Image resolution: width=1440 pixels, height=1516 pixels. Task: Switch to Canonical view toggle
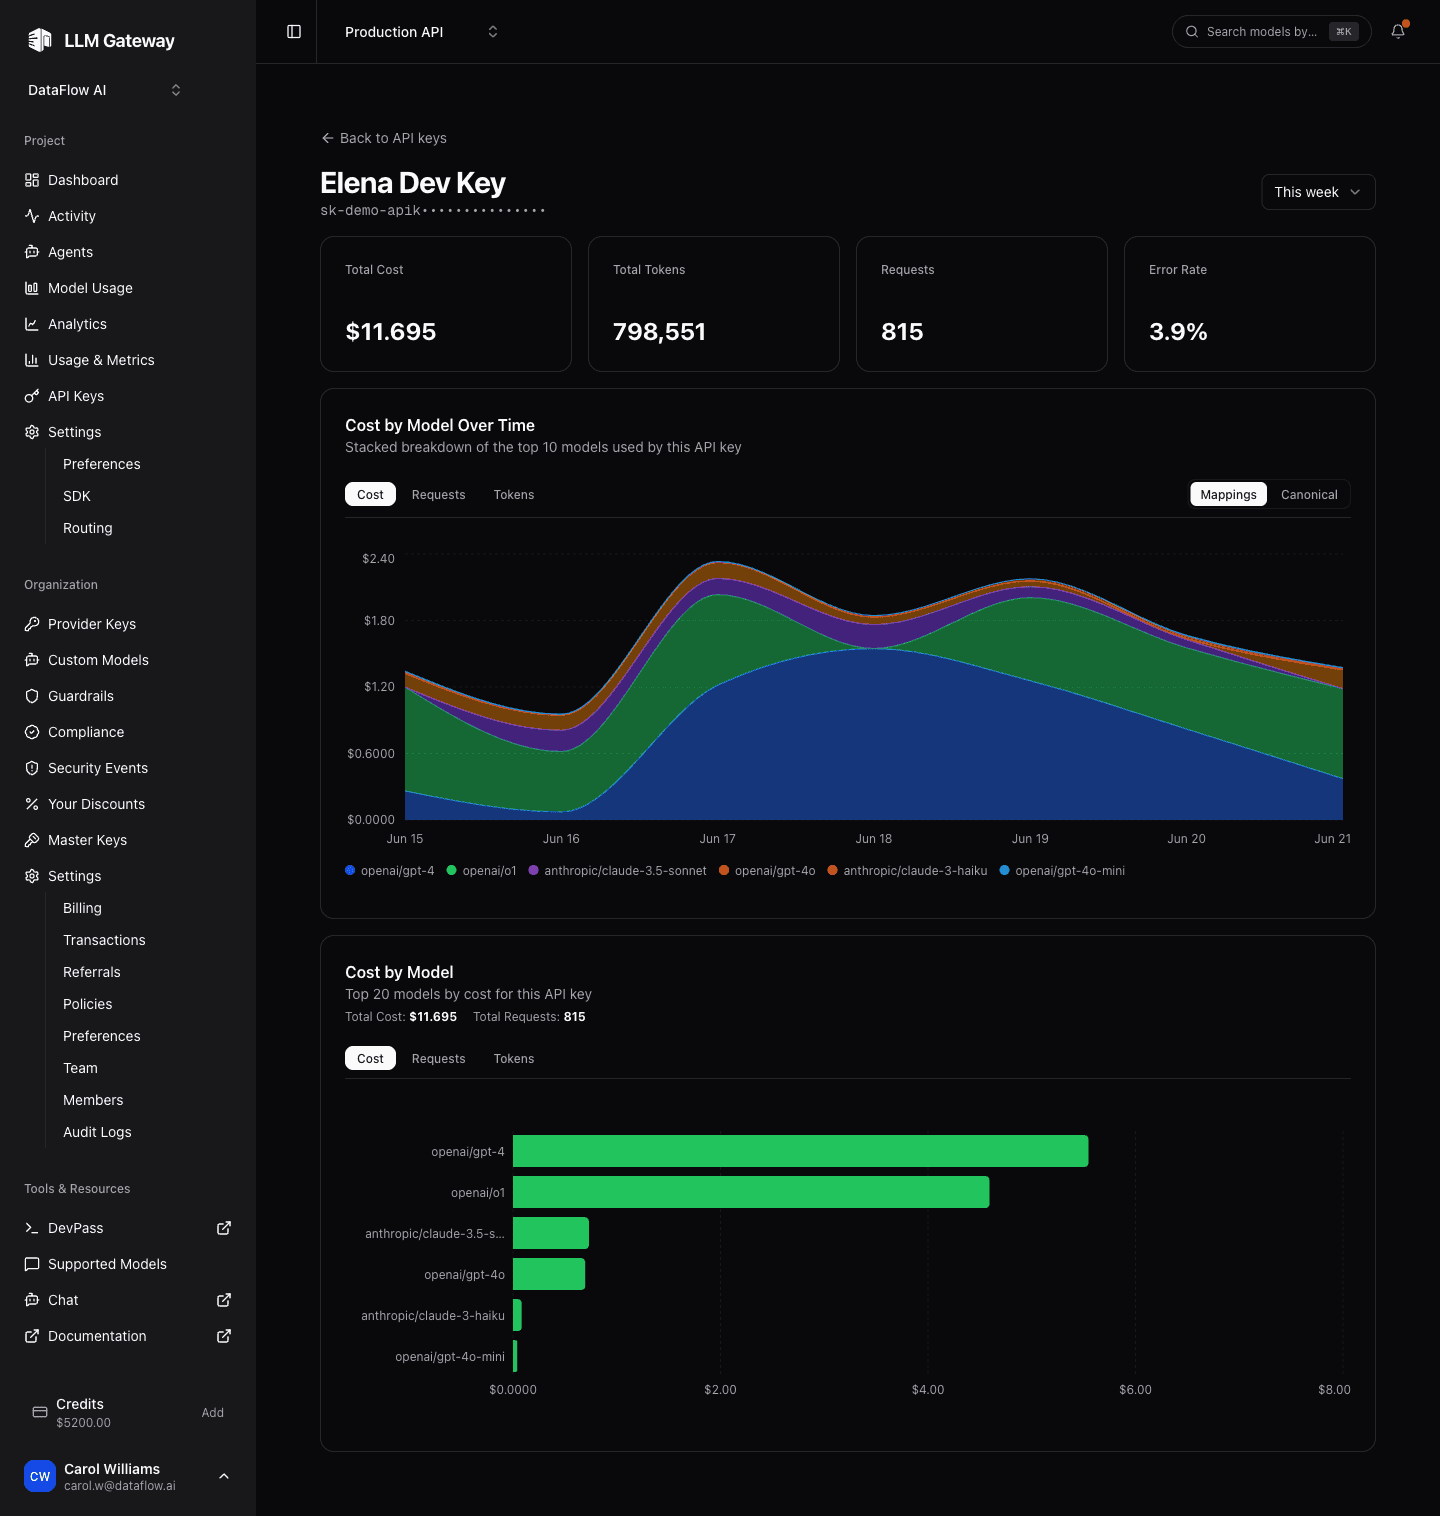[x=1309, y=494]
